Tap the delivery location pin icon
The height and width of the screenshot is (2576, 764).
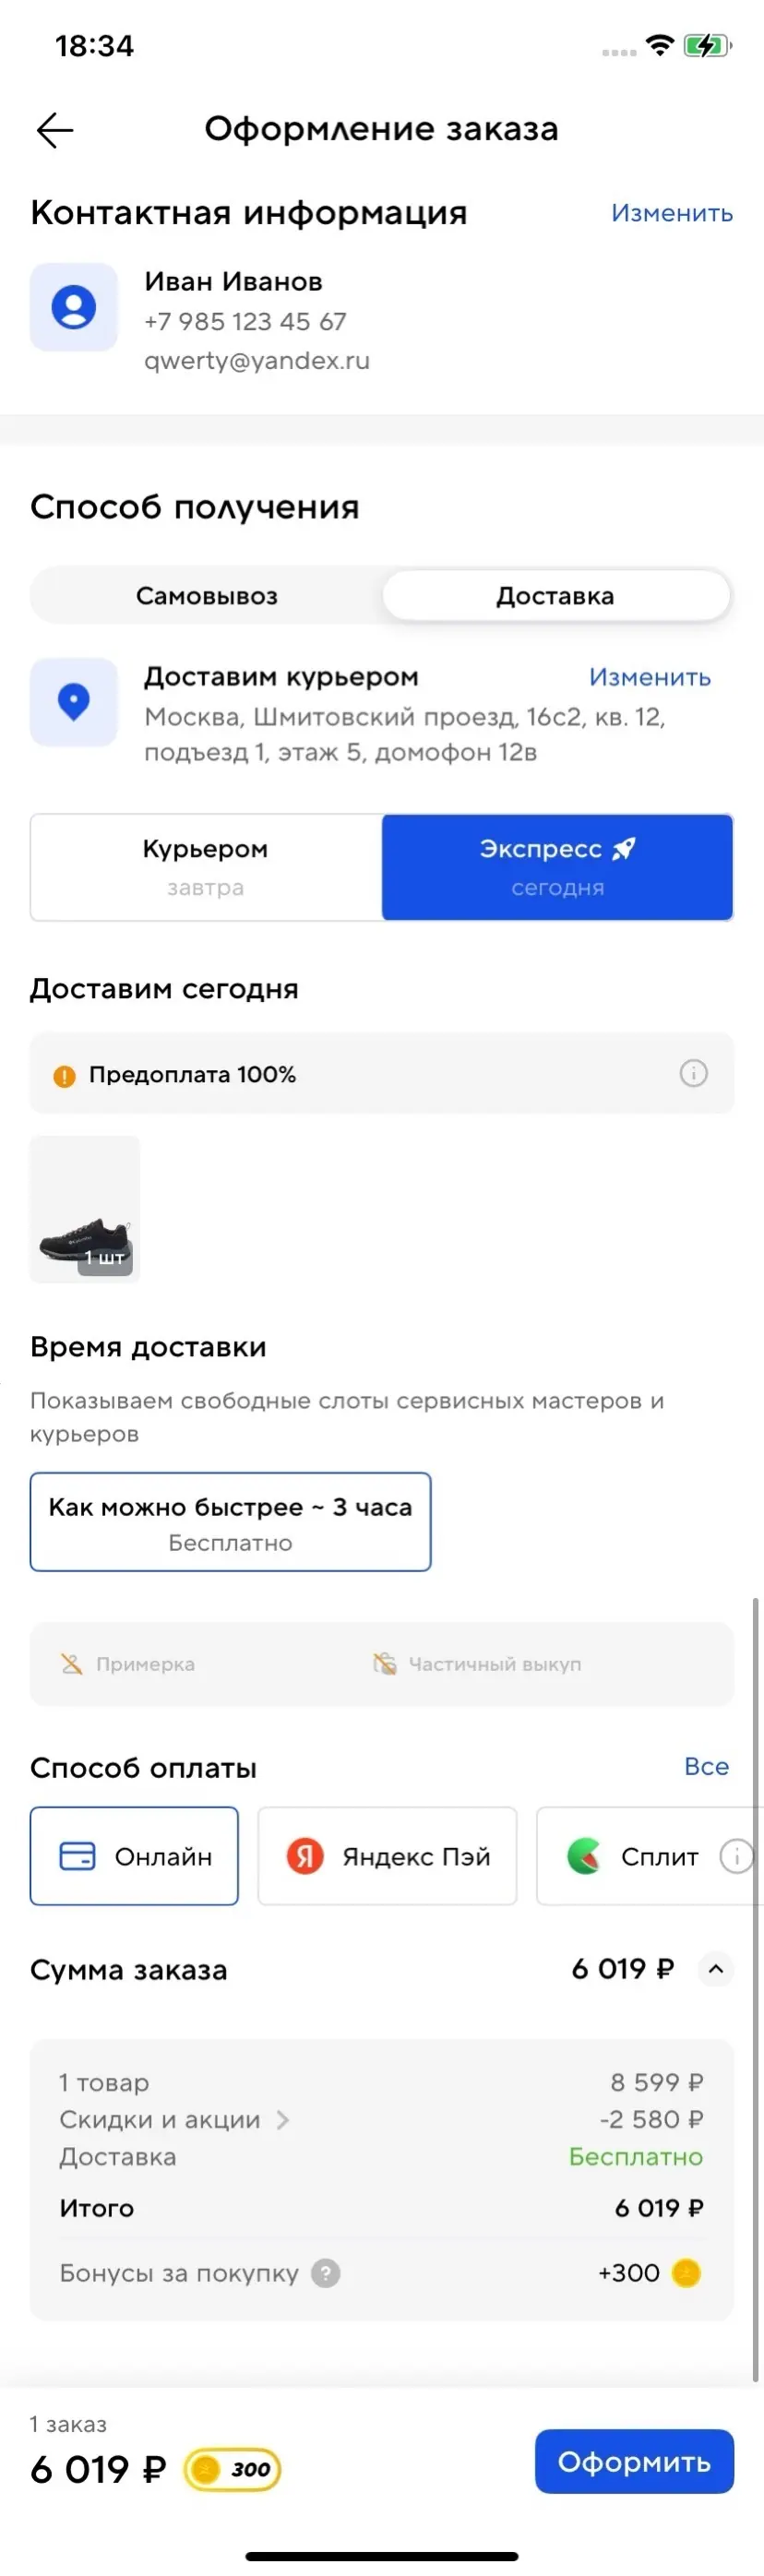click(x=74, y=702)
